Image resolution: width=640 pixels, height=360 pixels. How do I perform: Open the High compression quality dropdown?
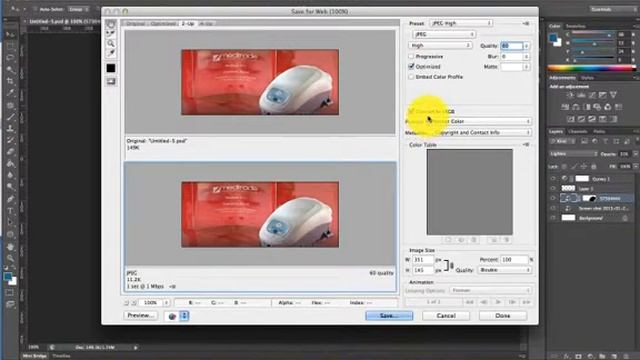point(440,45)
